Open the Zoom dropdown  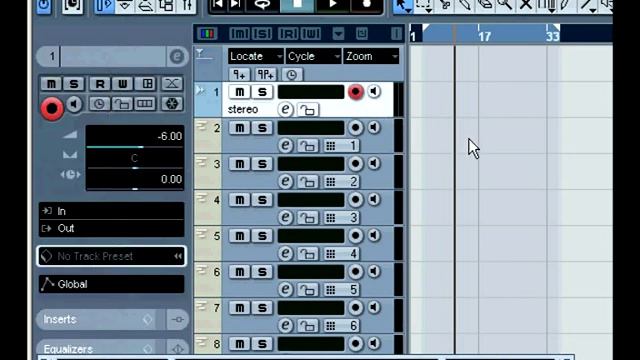click(x=372, y=56)
